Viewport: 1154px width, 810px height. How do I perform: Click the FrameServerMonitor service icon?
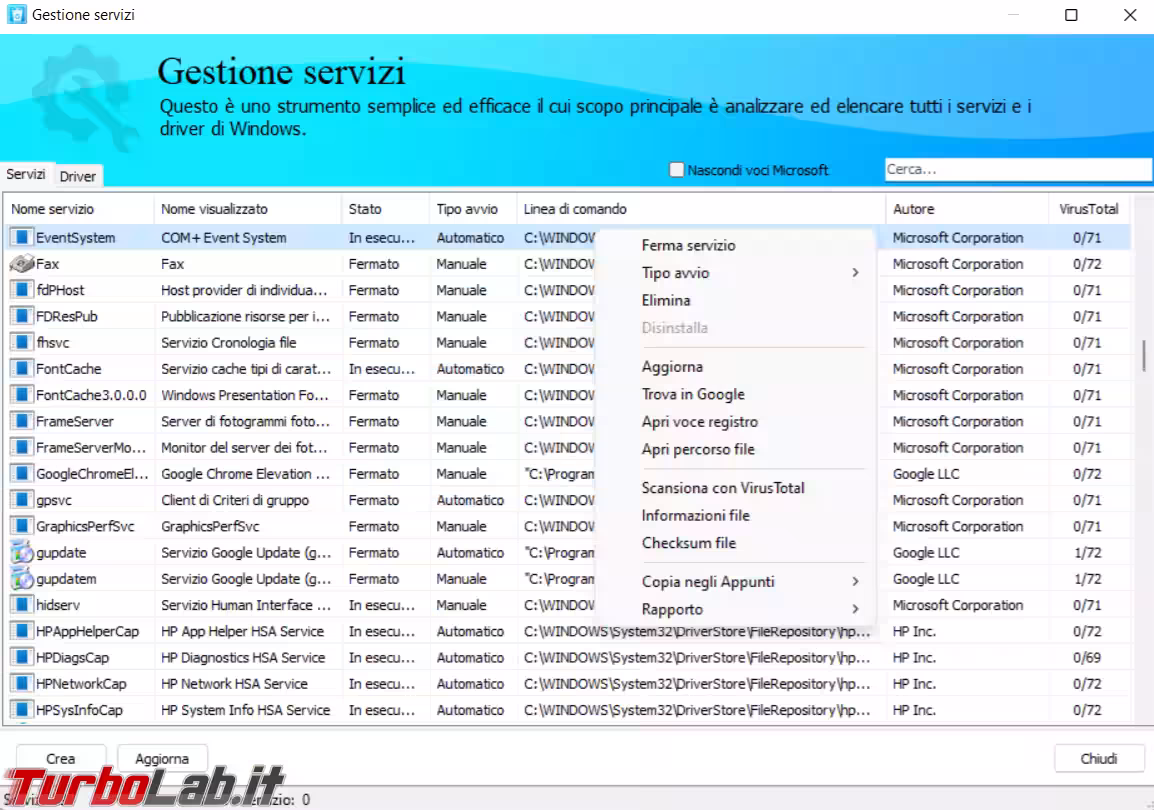21,447
